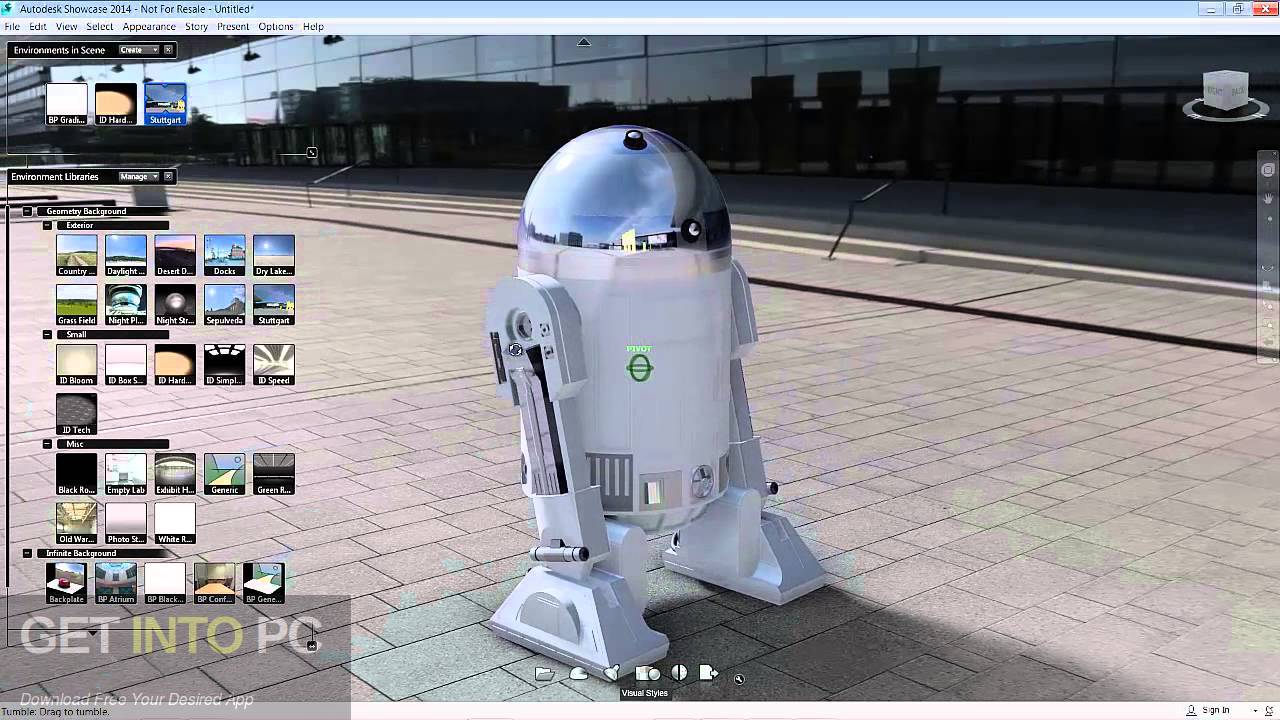
Task: Choose the Docks environment thumbnail
Action: point(224,255)
